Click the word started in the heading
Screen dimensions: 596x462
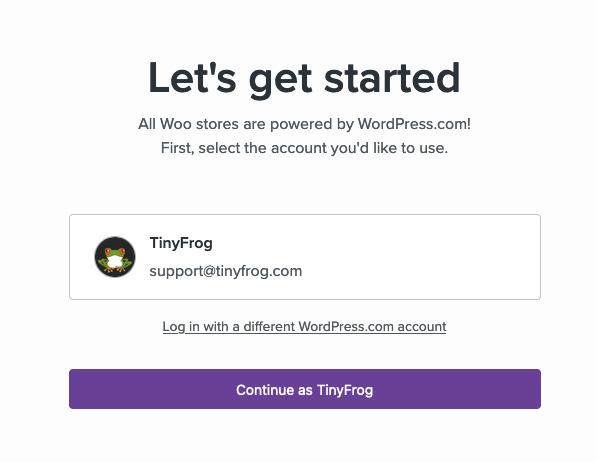click(x=392, y=78)
